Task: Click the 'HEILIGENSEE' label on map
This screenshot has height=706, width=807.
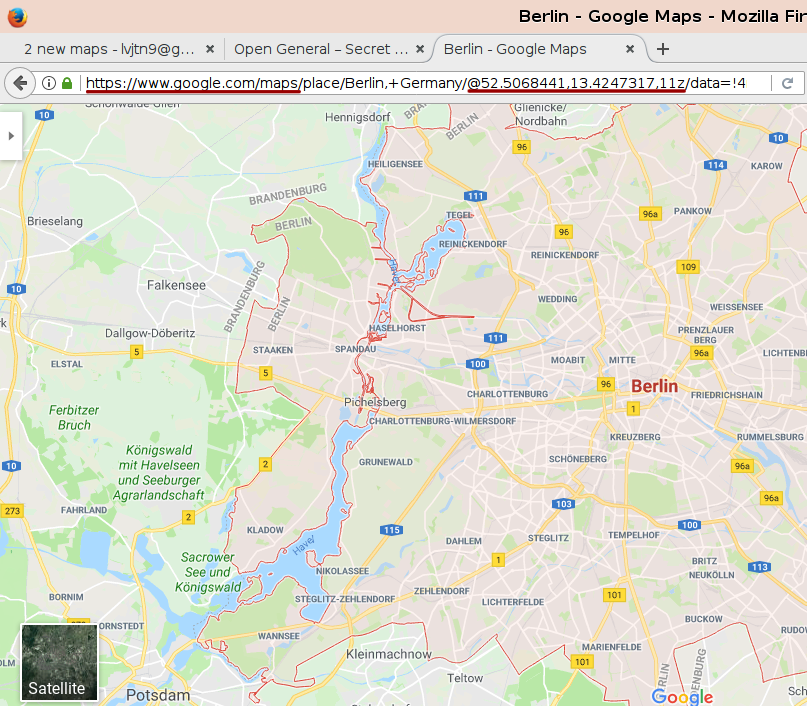Action: click(395, 164)
